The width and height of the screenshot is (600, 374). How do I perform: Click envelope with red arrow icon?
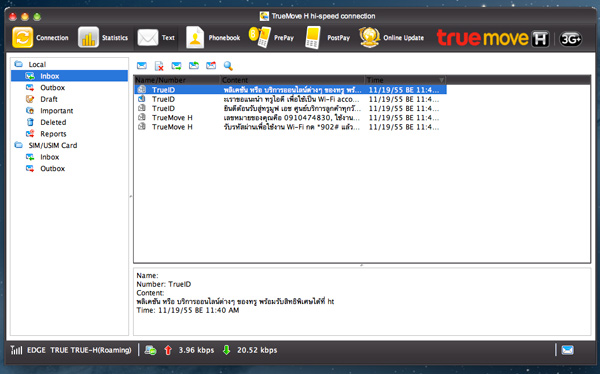(x=211, y=66)
